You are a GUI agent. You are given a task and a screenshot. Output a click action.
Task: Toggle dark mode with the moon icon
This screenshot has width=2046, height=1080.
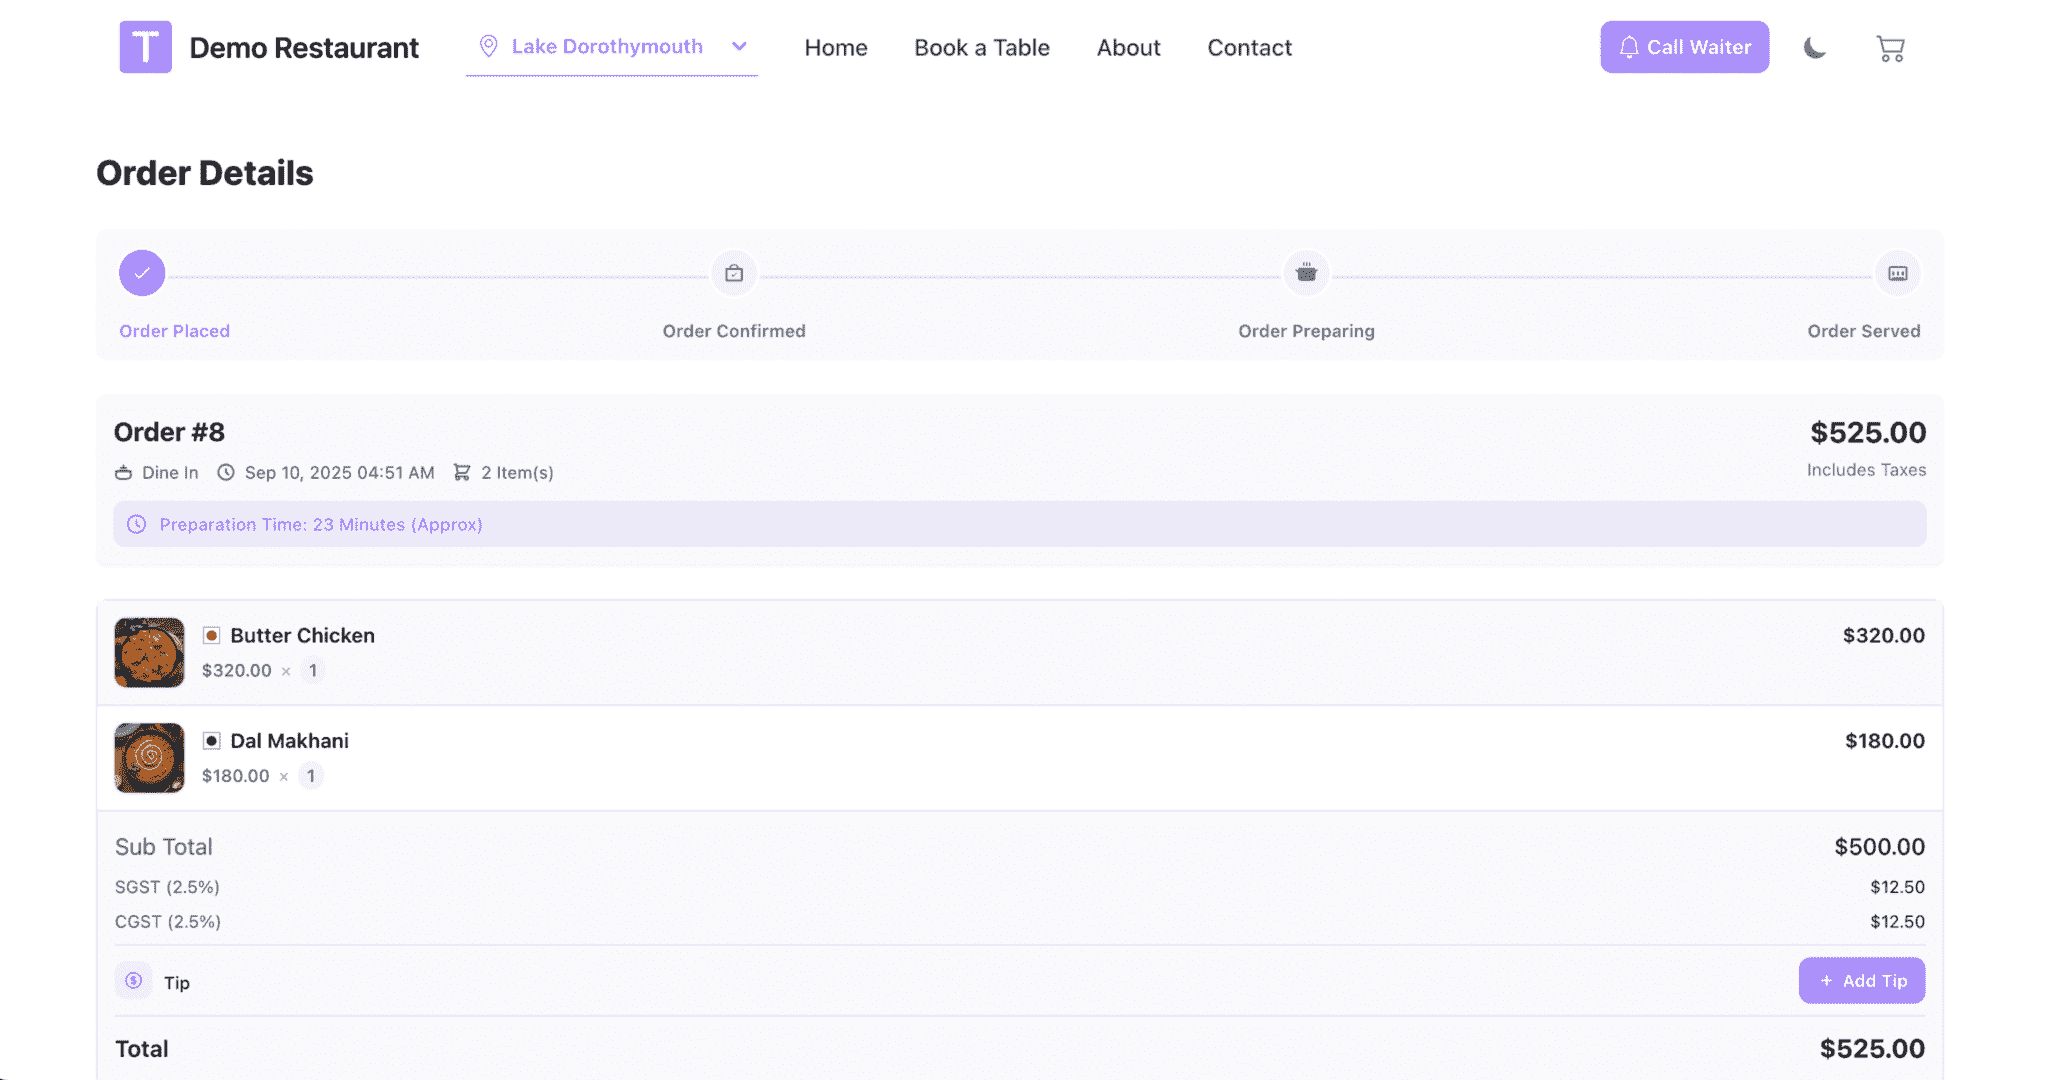(1815, 46)
